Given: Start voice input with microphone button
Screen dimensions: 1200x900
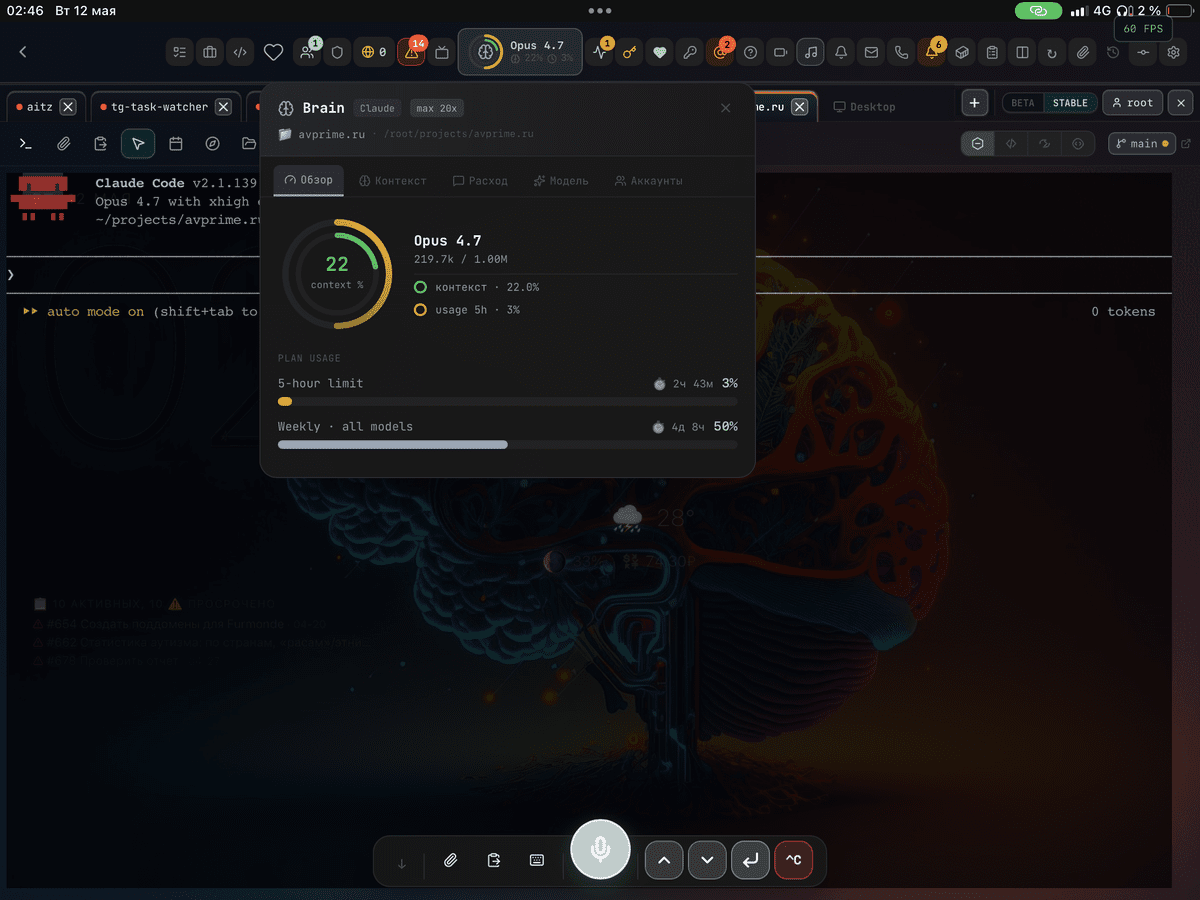Looking at the screenshot, I should tap(600, 850).
